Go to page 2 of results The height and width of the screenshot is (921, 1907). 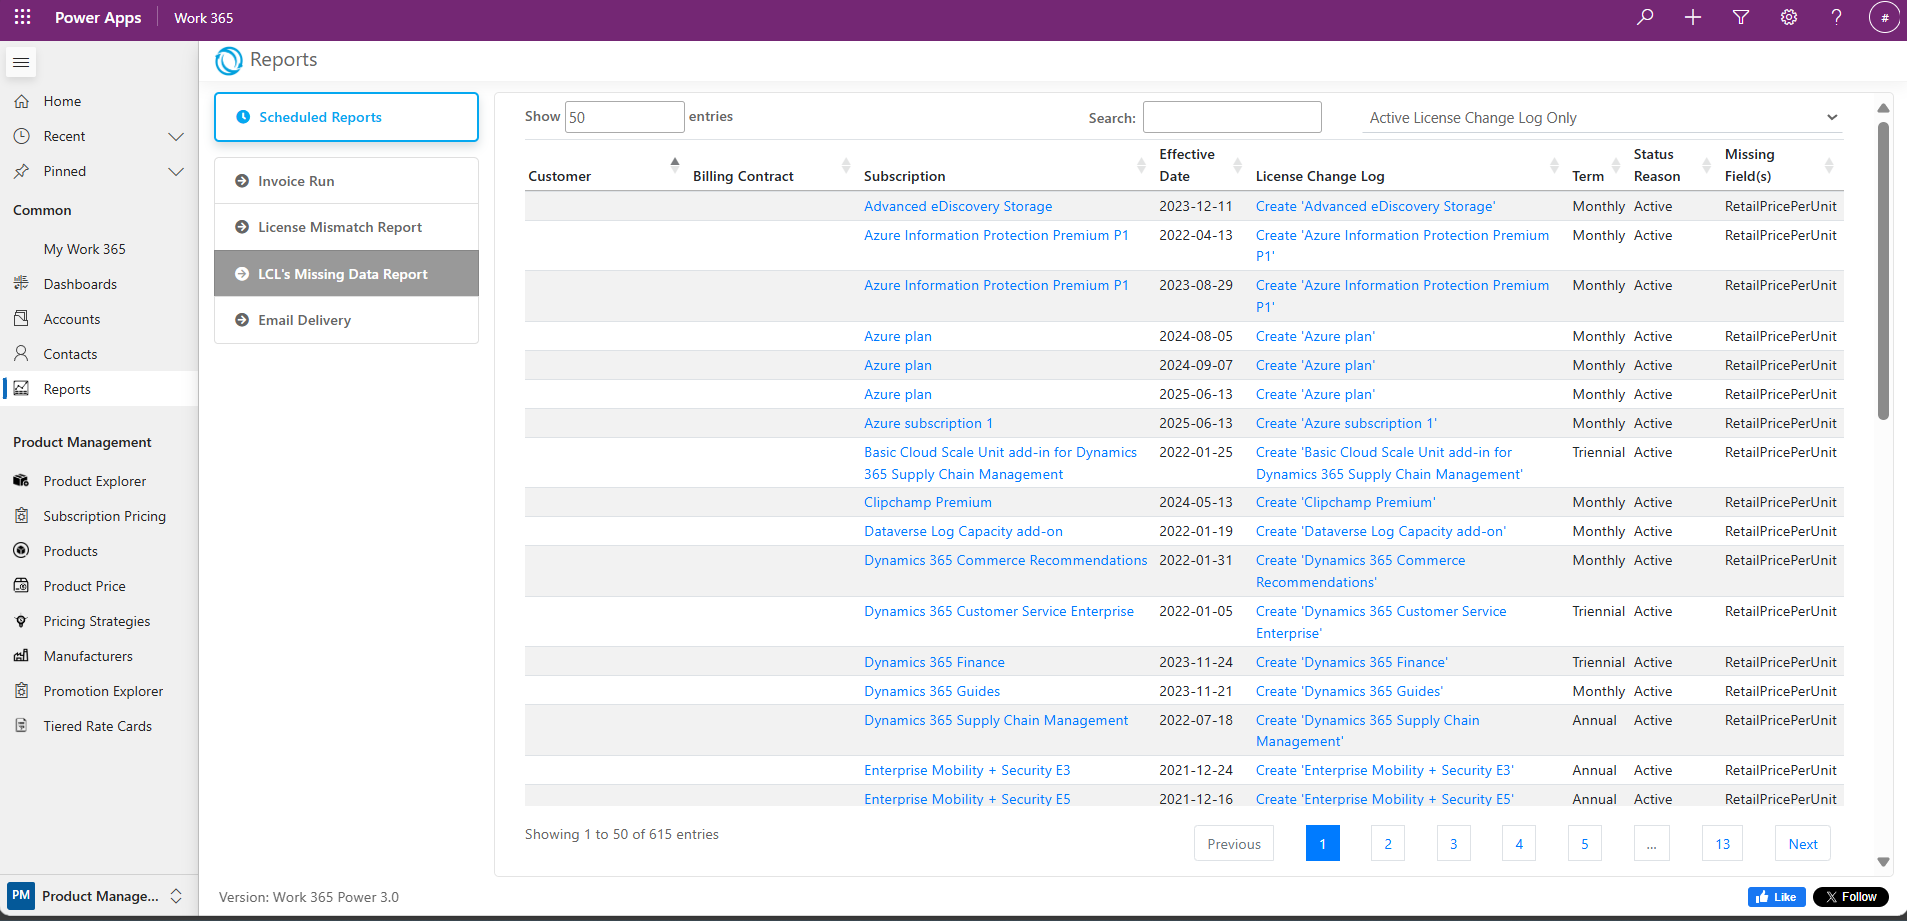(x=1388, y=844)
